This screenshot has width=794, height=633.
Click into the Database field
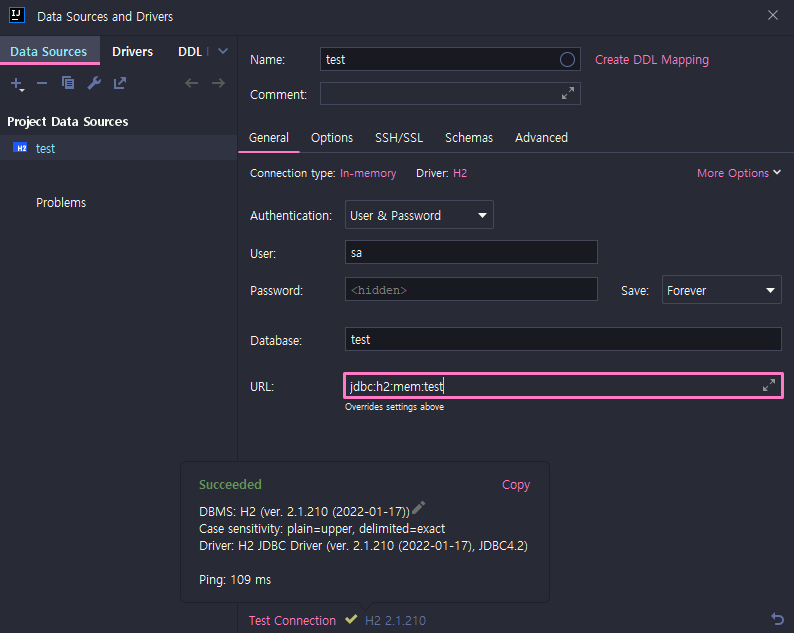(563, 339)
